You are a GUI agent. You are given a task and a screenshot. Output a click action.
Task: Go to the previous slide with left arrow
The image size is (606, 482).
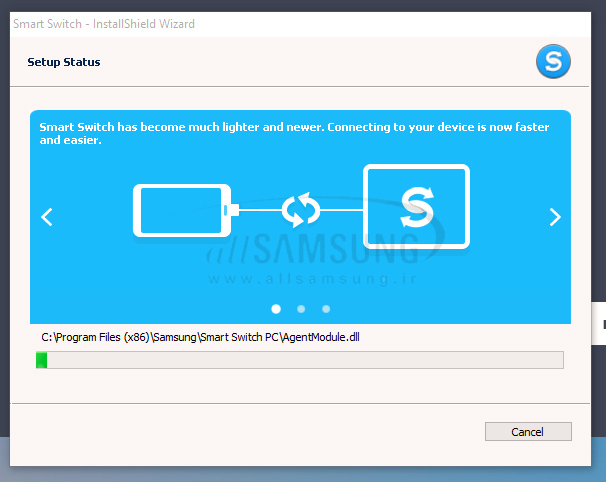(47, 217)
